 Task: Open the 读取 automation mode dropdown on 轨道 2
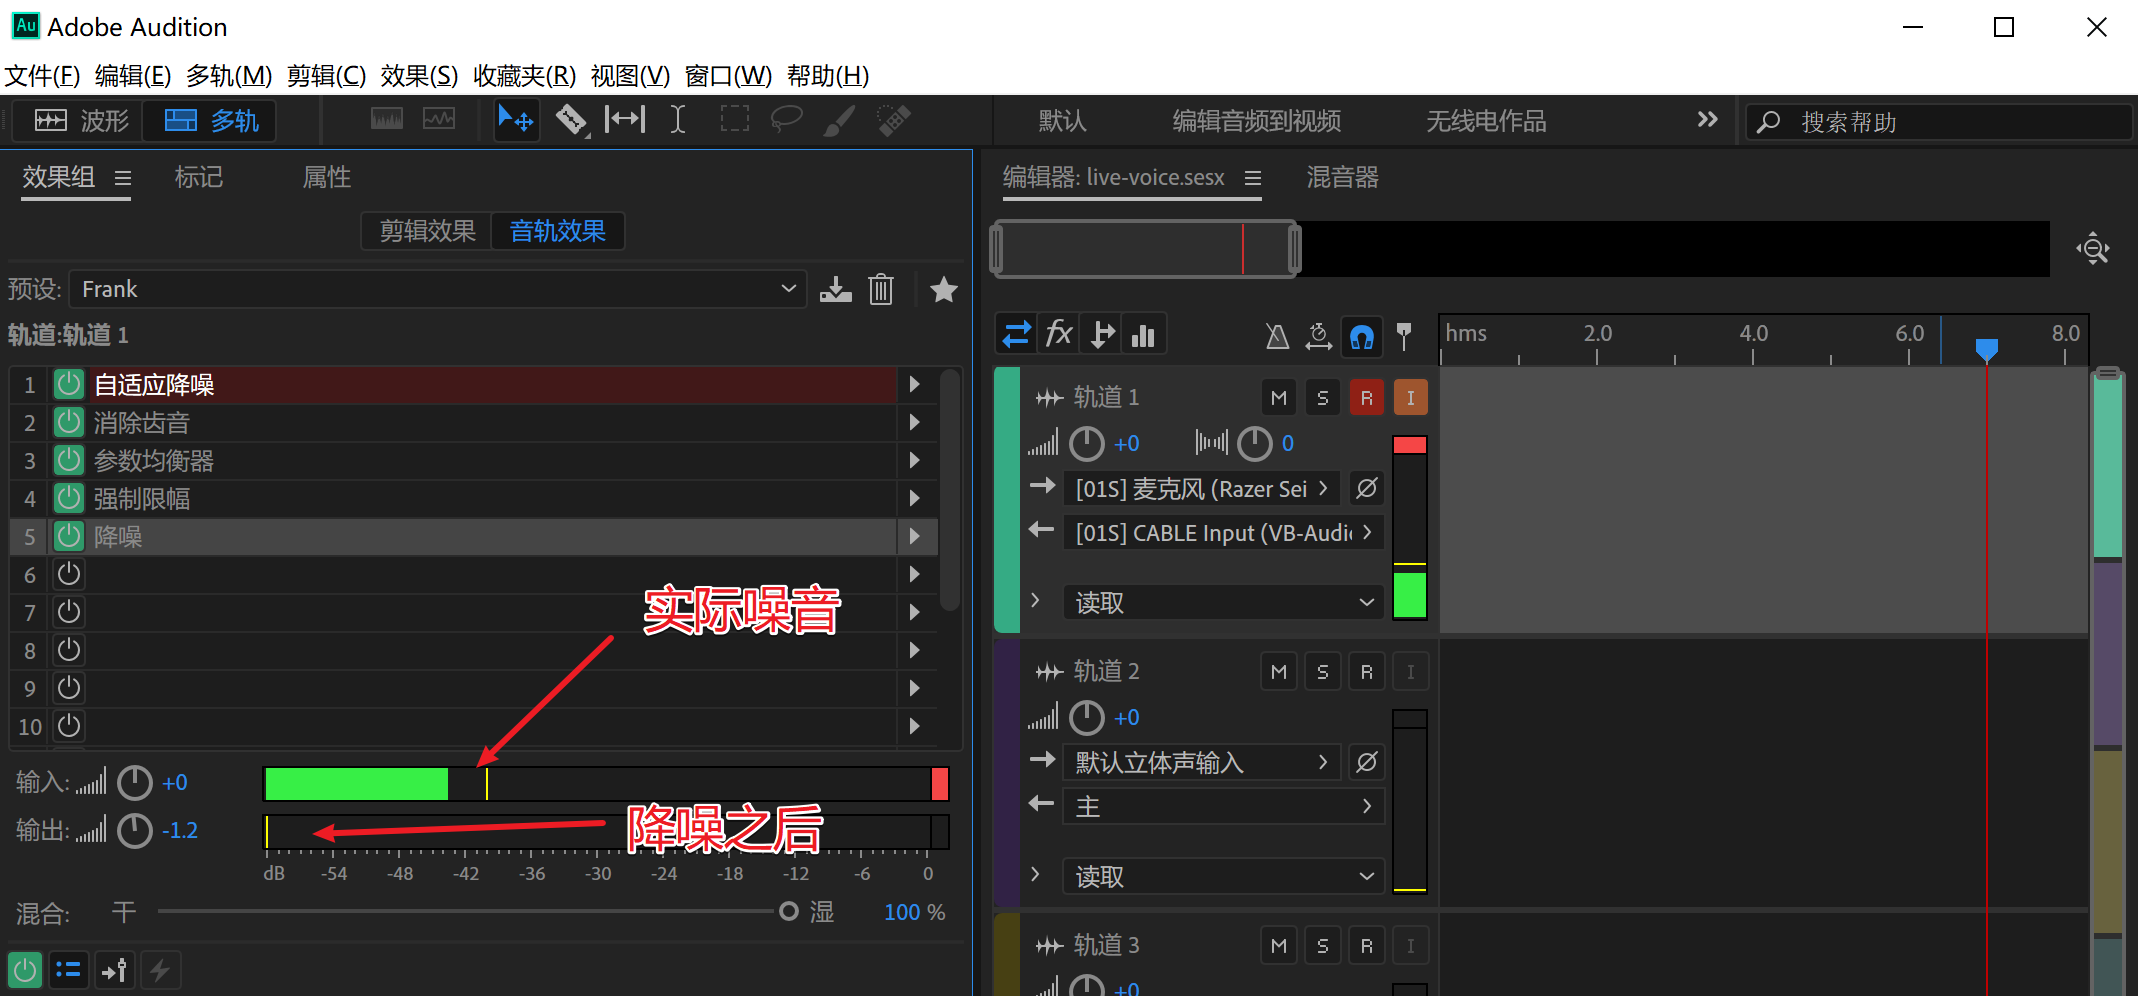tap(1222, 876)
